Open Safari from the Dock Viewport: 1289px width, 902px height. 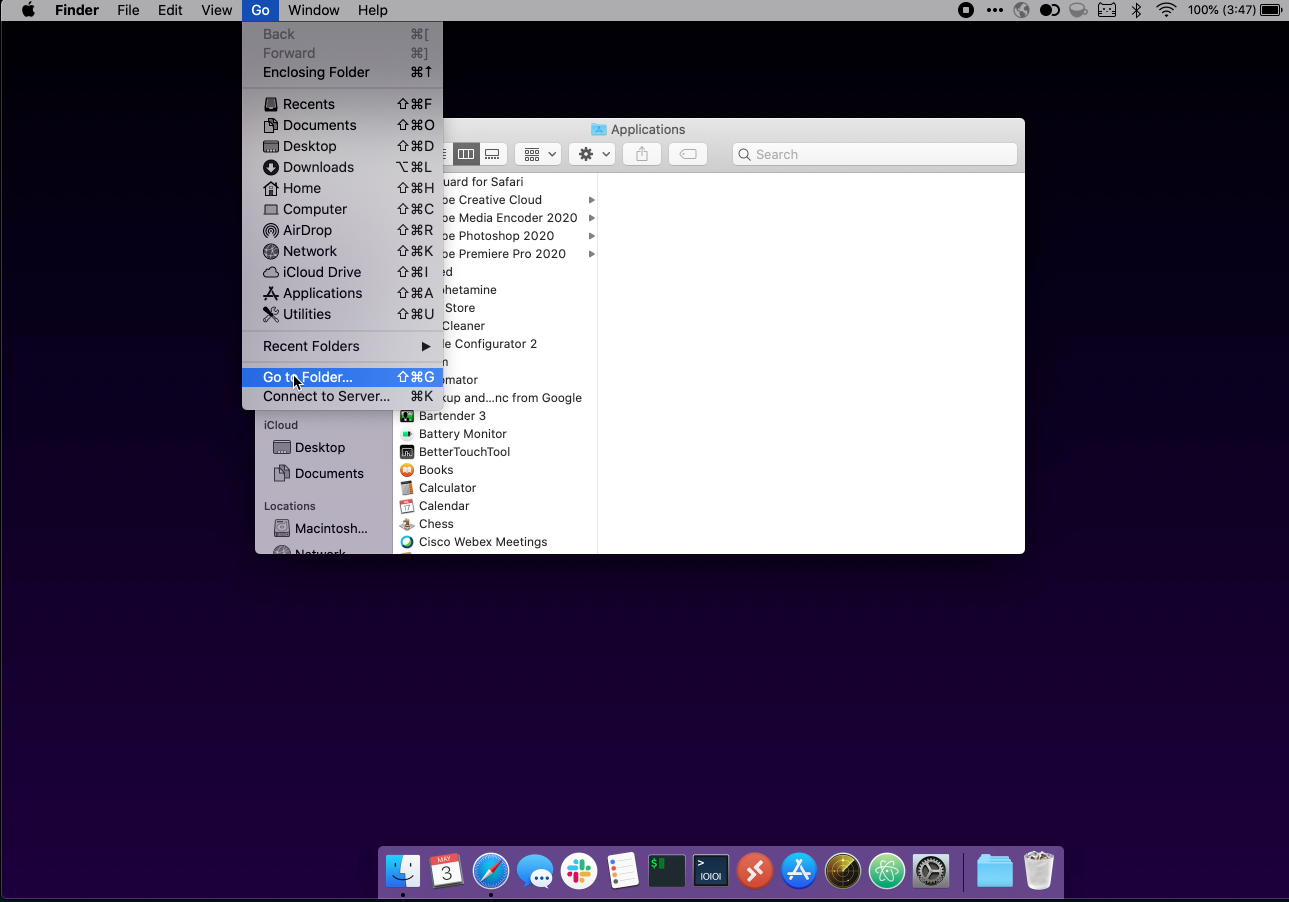(x=491, y=871)
